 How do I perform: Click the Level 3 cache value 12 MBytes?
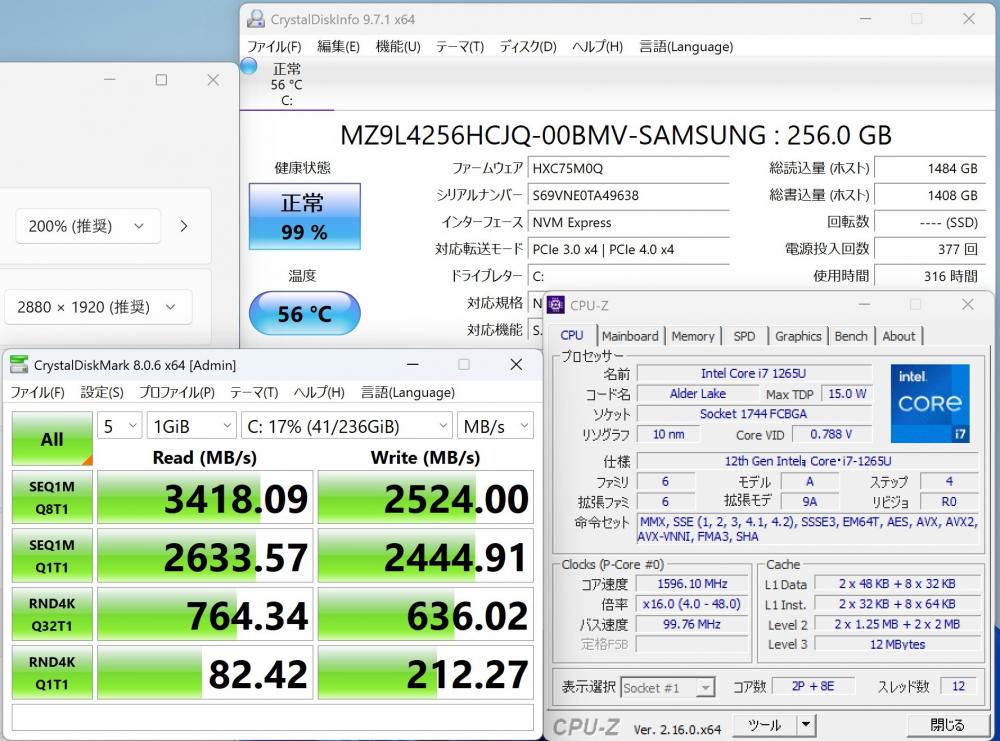[897, 644]
